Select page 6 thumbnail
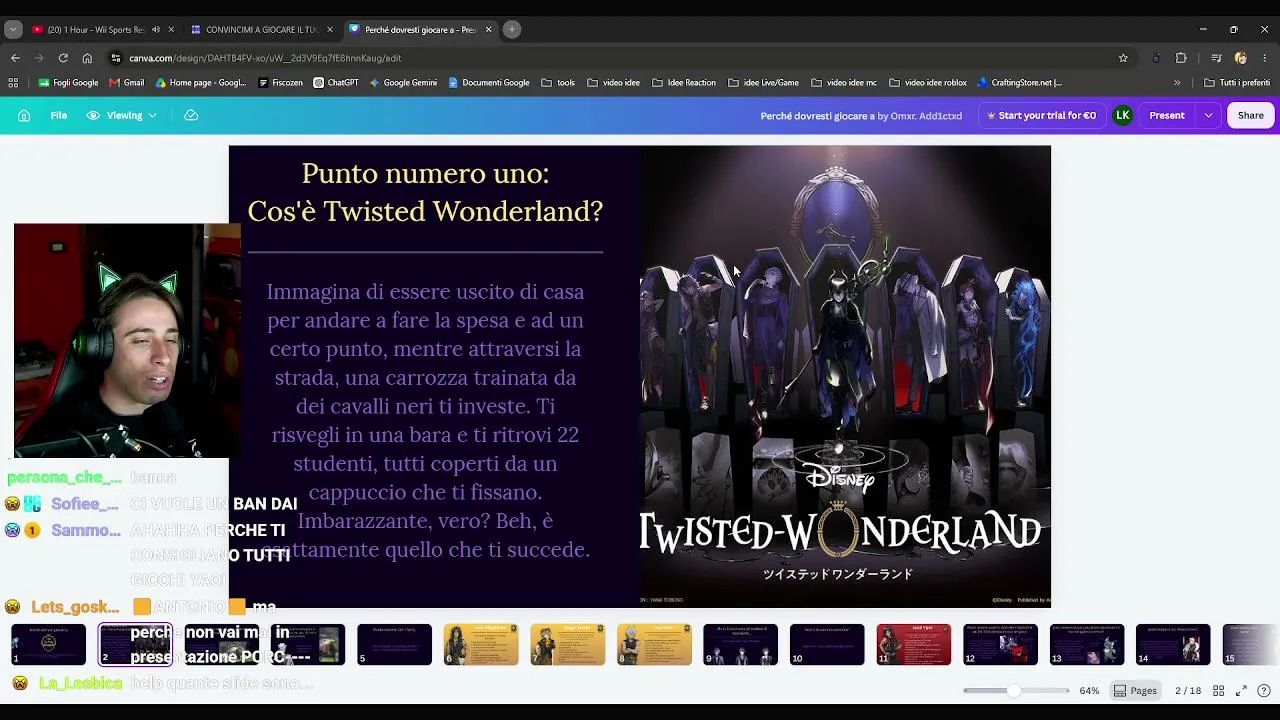The width and height of the screenshot is (1280, 720). click(x=481, y=645)
